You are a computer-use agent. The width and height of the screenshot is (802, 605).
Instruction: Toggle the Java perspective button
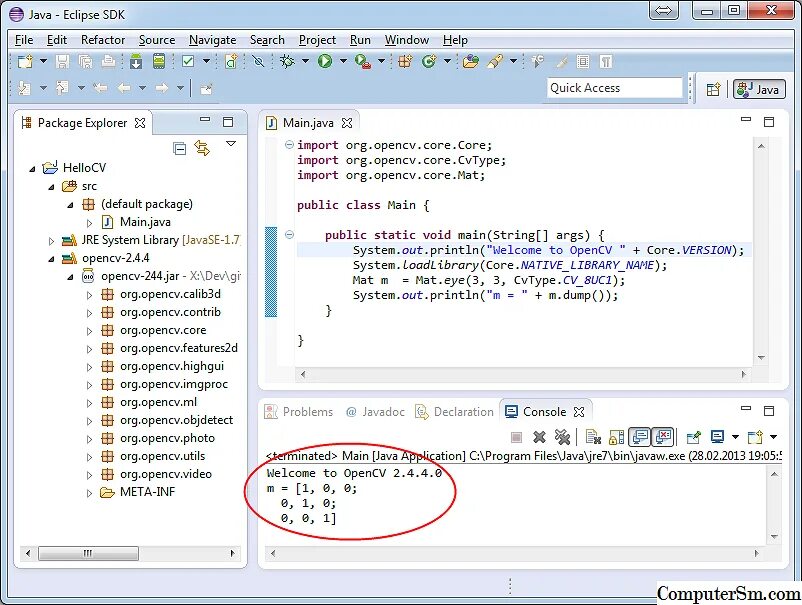759,89
